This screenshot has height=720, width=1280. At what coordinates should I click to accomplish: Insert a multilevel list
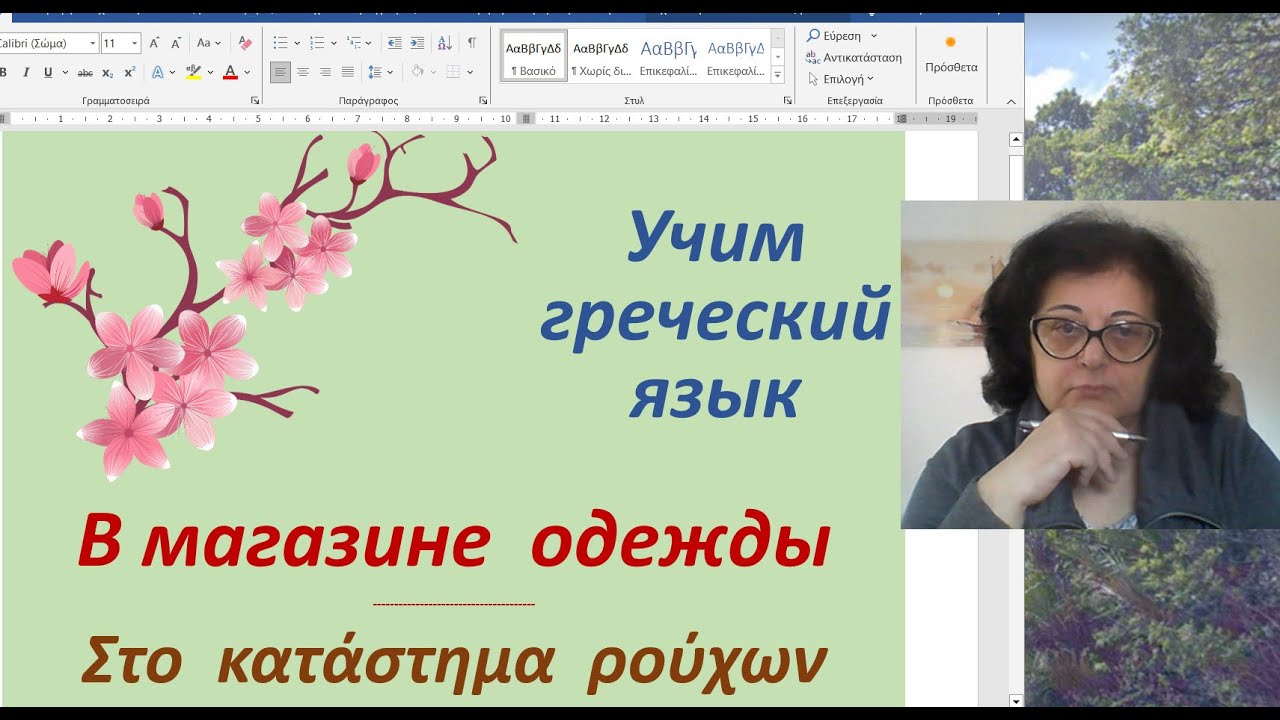pos(354,43)
